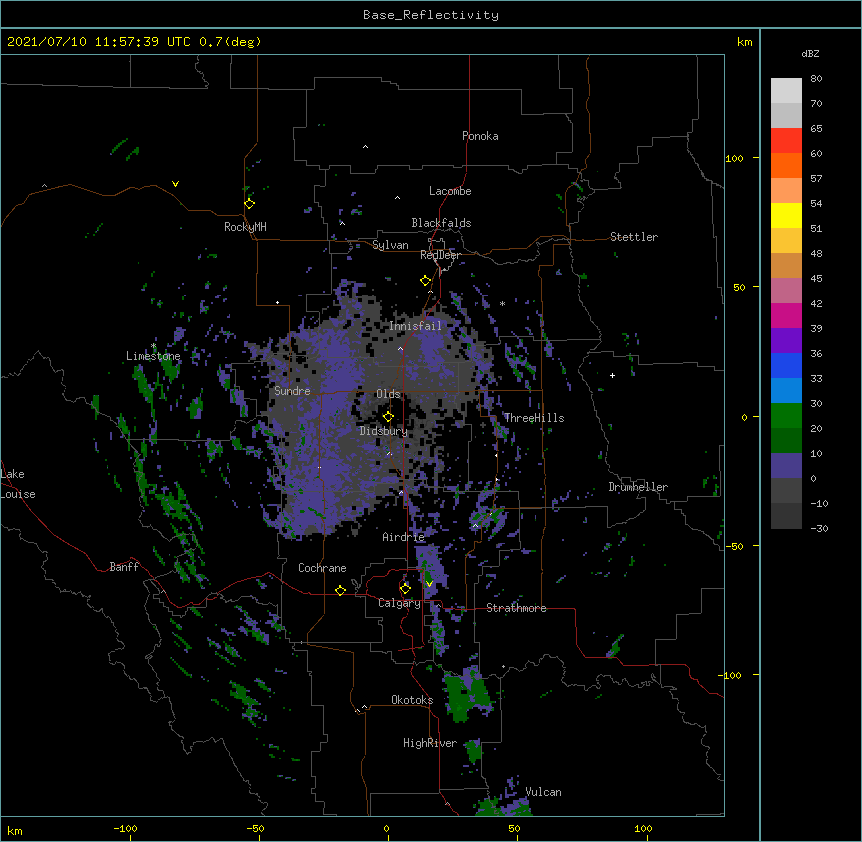Screen dimensions: 862x842
Task: Click the Lake Louise label
Action: click(x=18, y=484)
